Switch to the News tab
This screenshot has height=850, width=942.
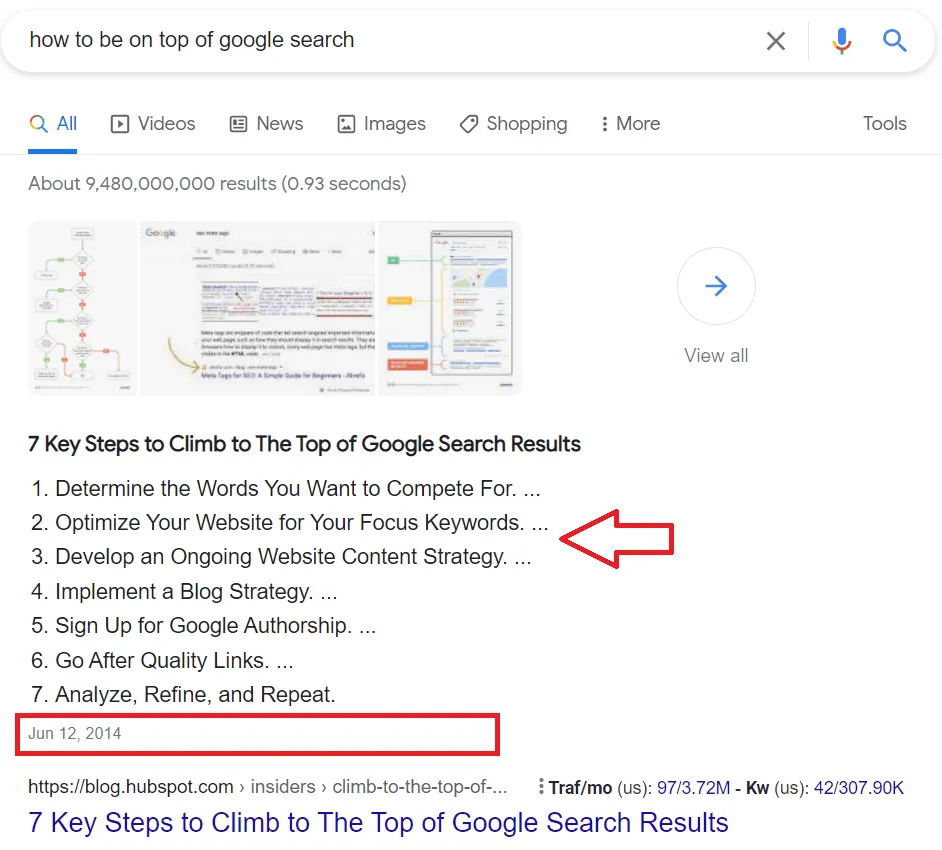266,124
